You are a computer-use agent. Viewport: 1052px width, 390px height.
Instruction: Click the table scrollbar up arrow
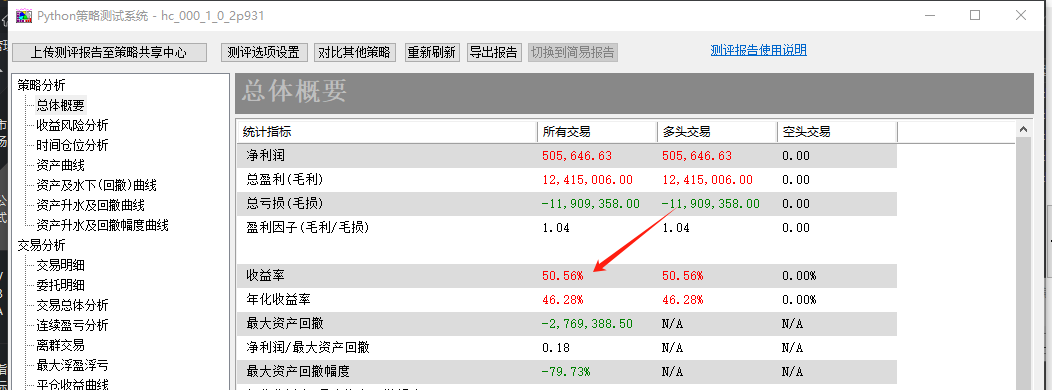click(x=1024, y=130)
